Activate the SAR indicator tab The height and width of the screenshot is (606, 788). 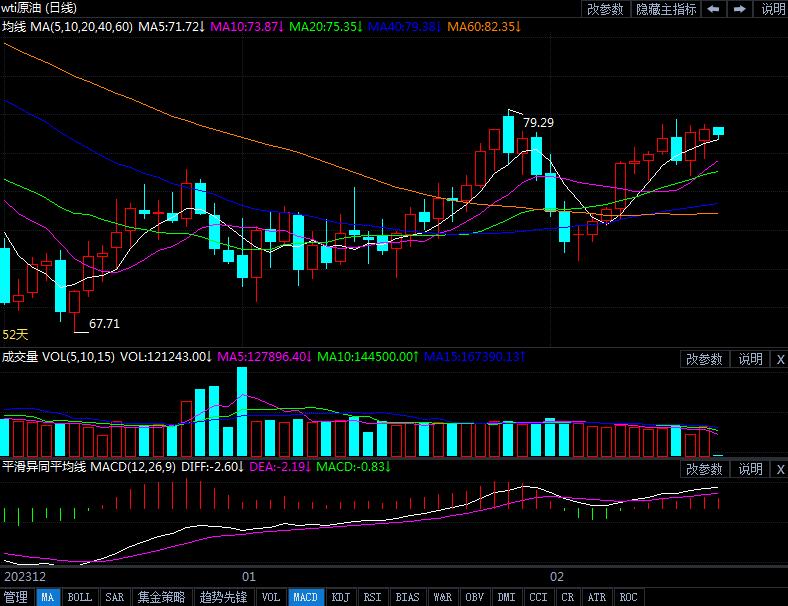(115, 597)
